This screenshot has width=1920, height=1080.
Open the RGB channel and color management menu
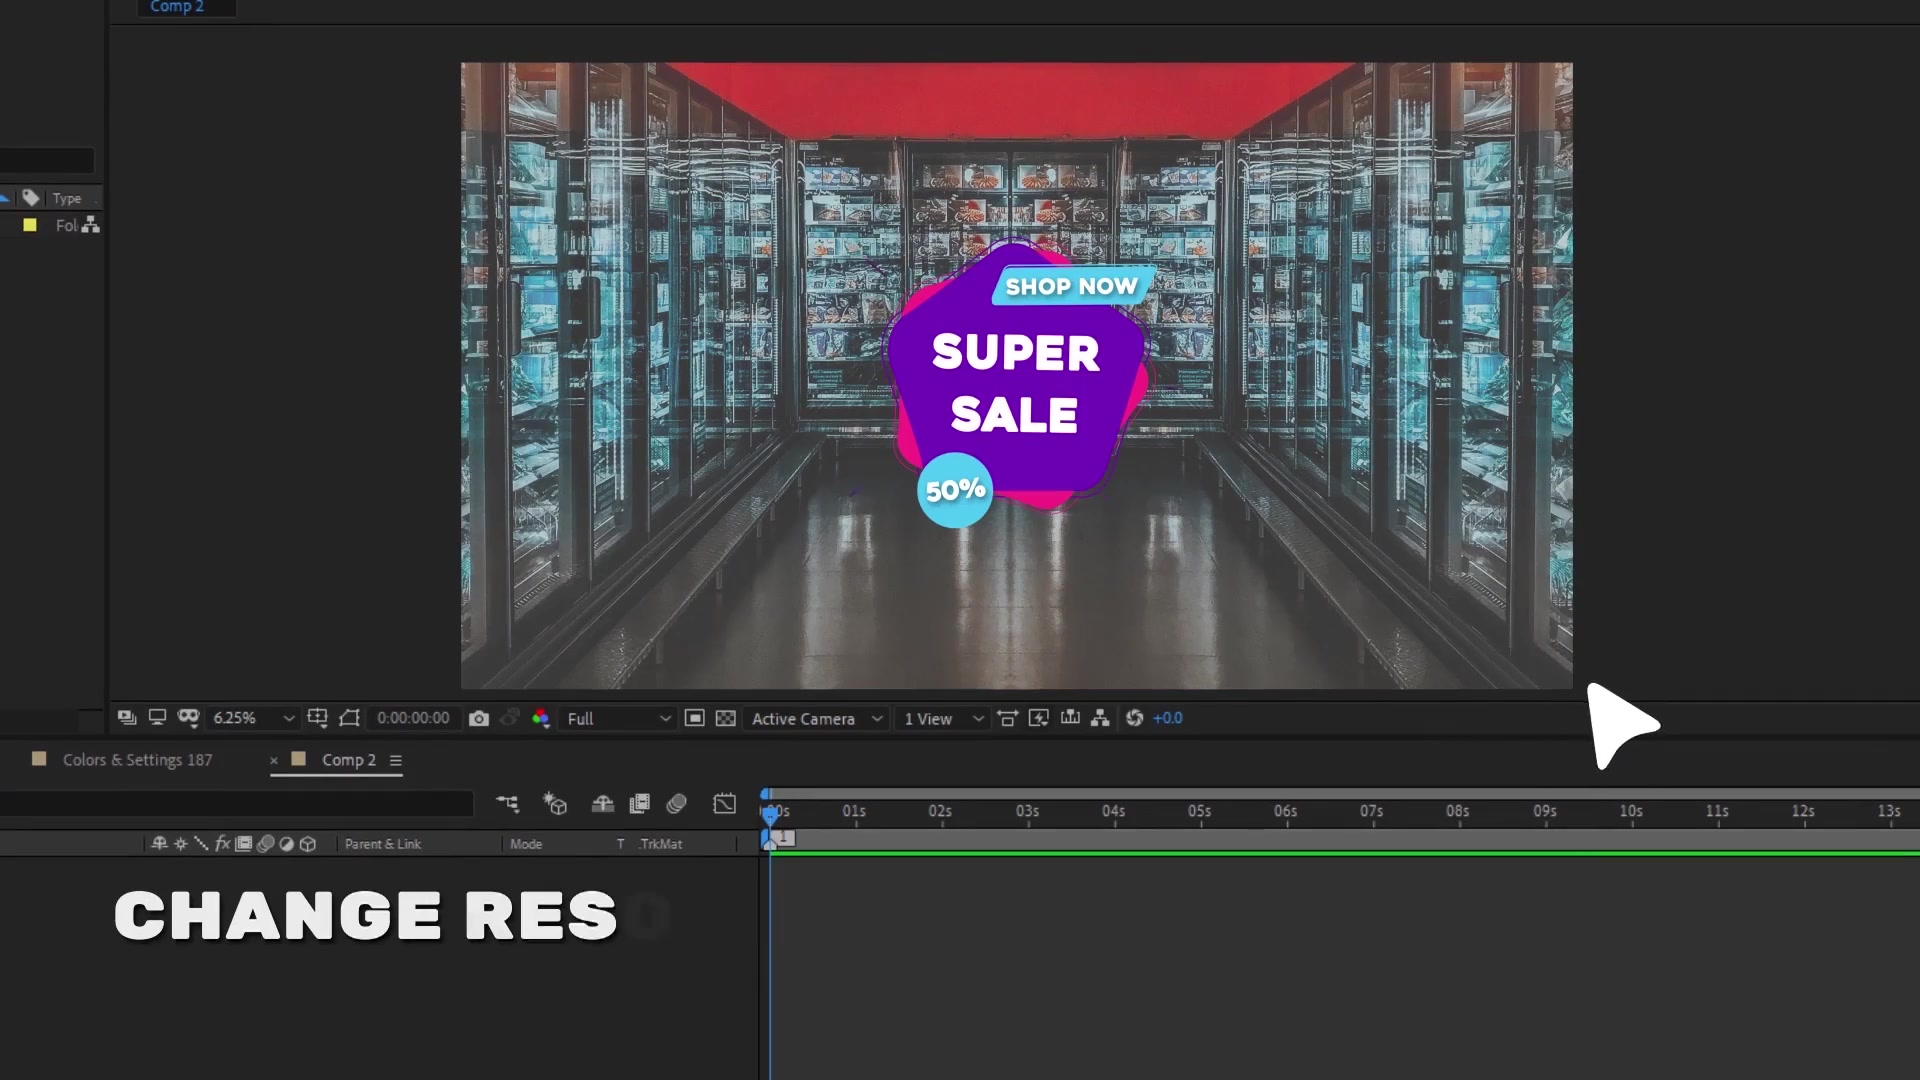pos(541,718)
